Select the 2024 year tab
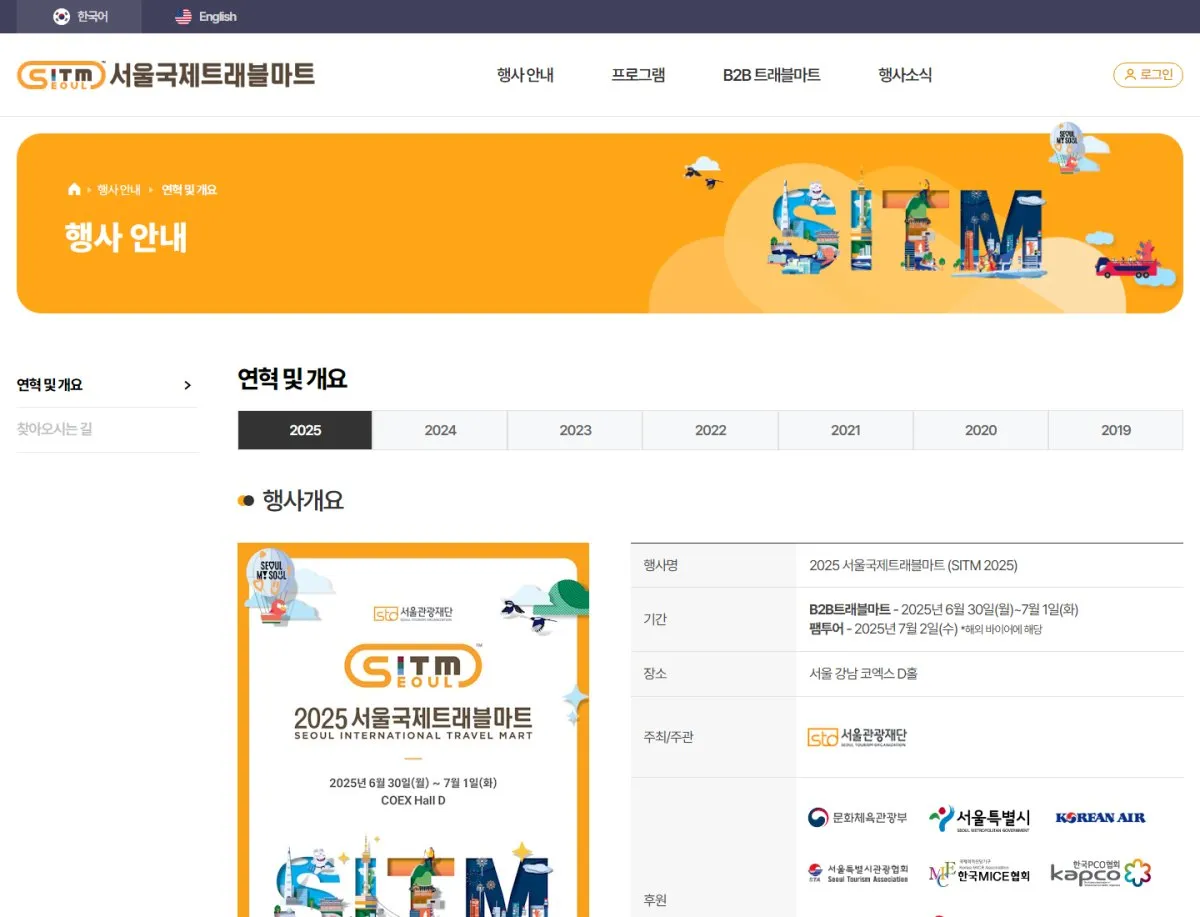Viewport: 1200px width, 917px height. coord(440,430)
